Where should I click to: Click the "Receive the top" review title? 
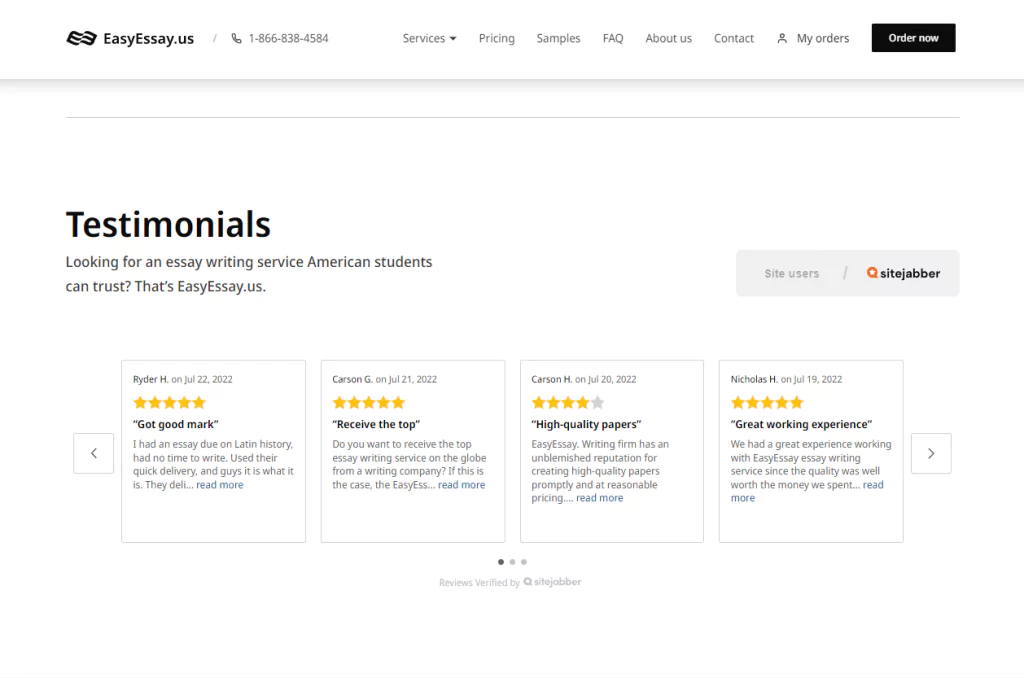click(x=376, y=424)
